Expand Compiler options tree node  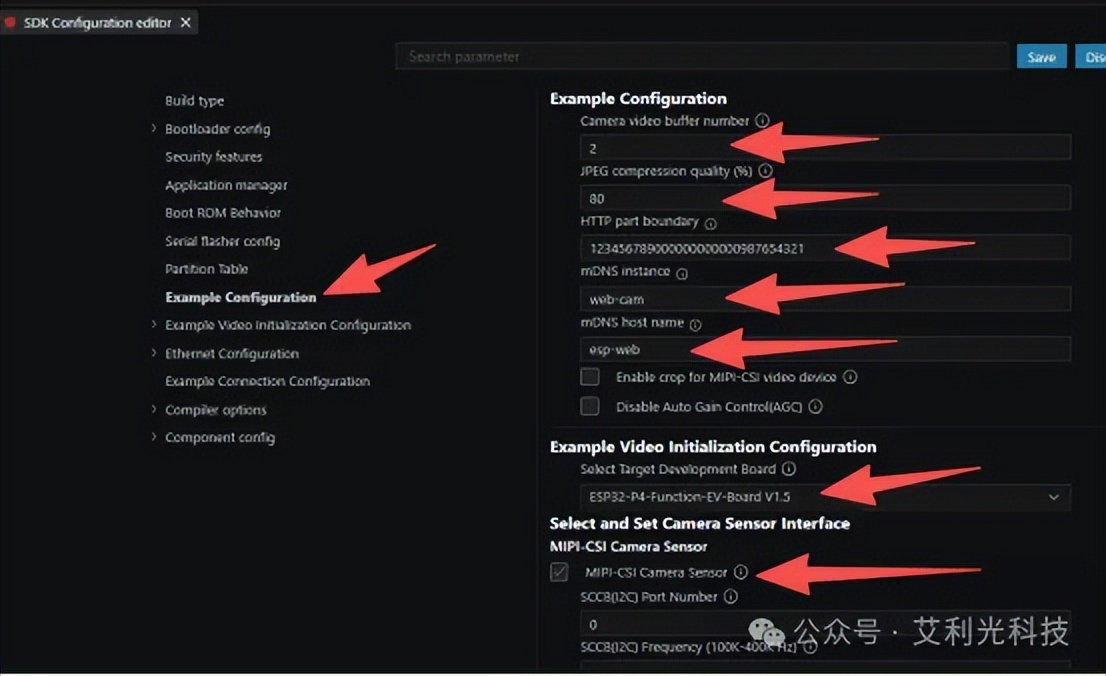154,409
